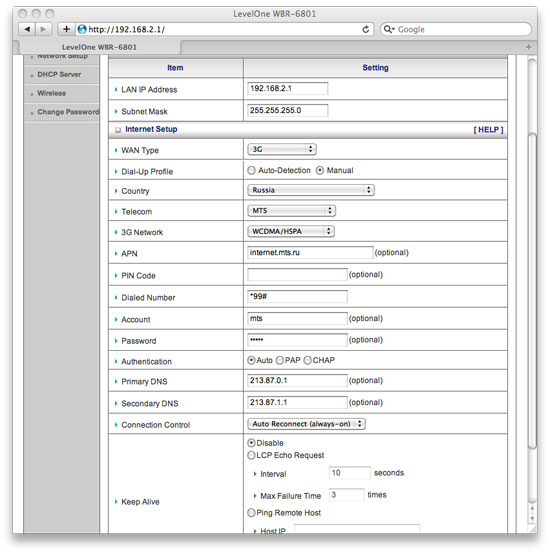This screenshot has height=553, width=550.
Task: Select Ping Remote Host keep alive option
Action: 251,512
